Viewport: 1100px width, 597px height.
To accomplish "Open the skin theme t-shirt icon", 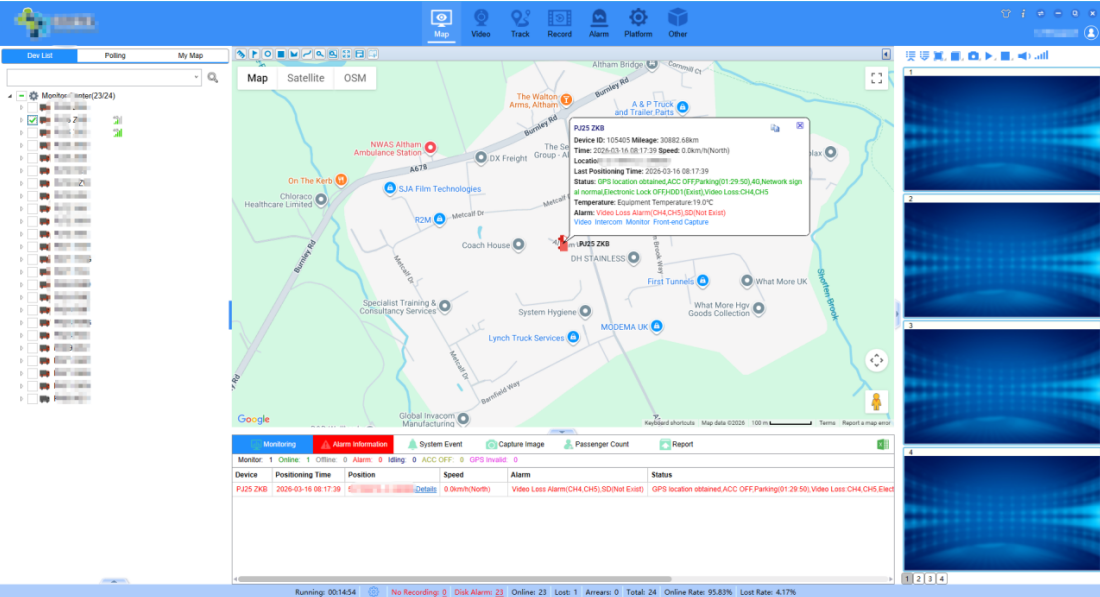I will tap(1006, 13).
